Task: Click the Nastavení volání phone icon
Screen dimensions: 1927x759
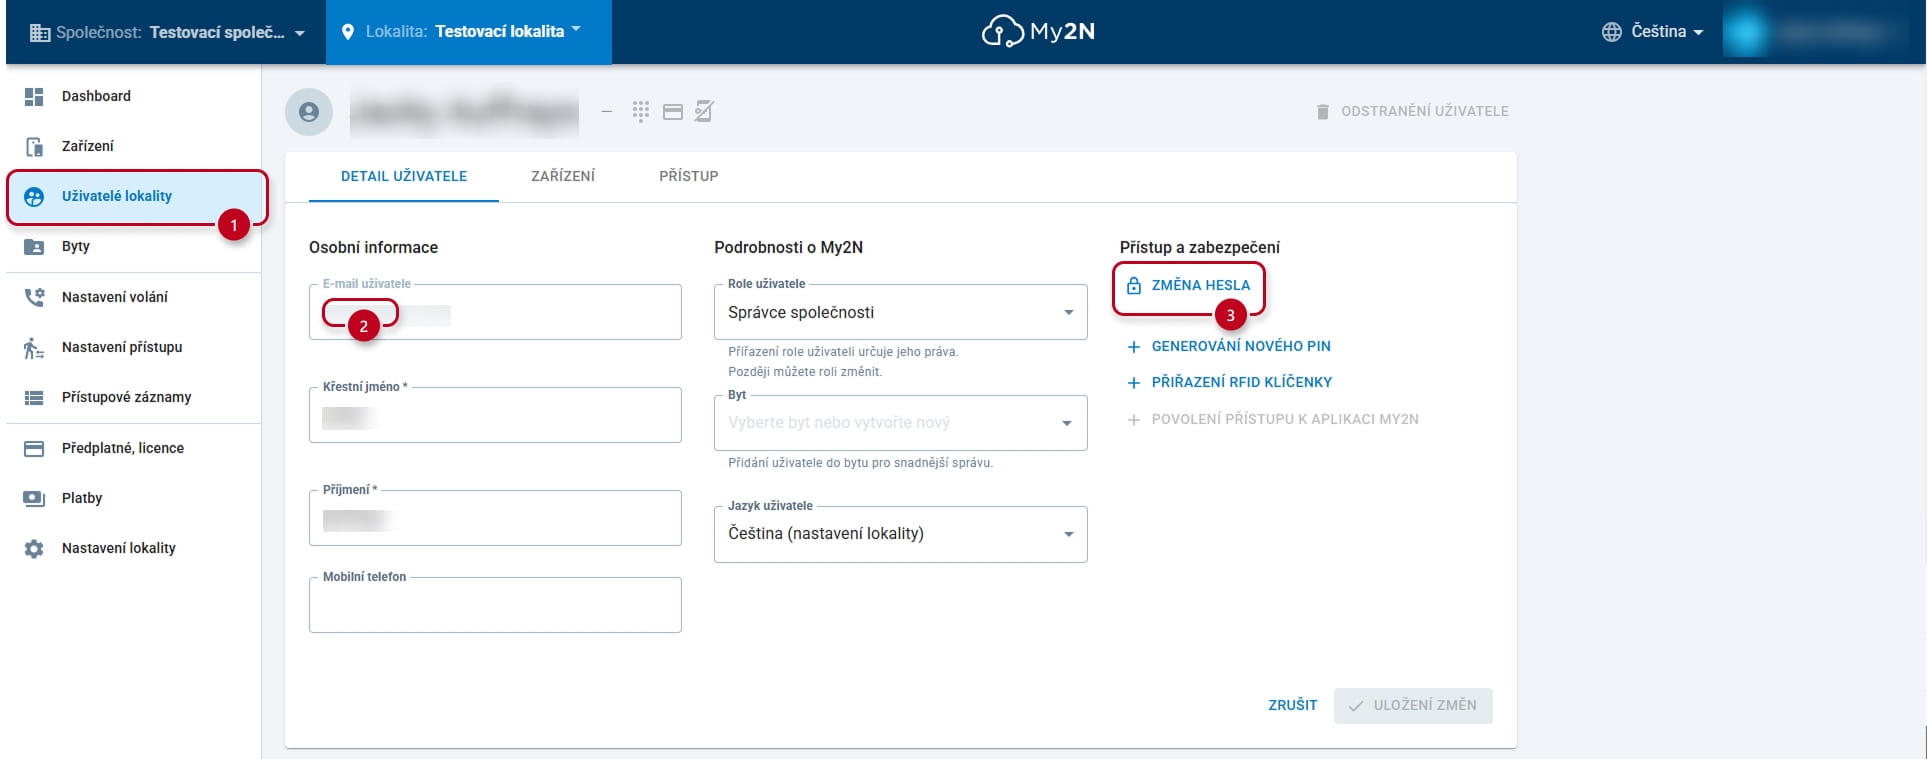Action: (34, 297)
